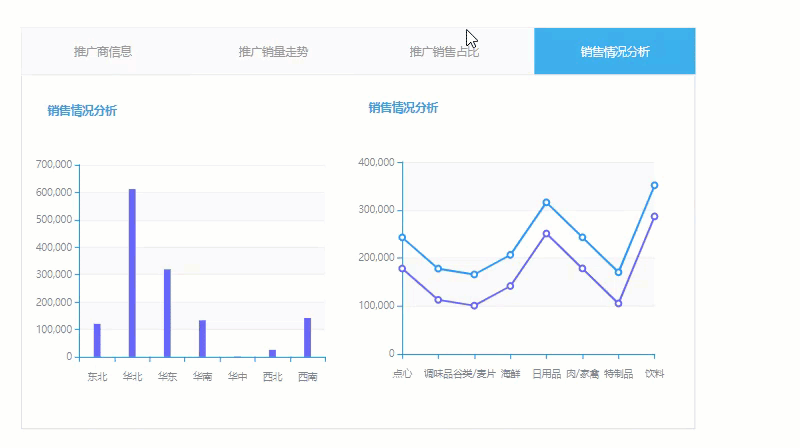Click the 华北 bar in the bar chart
Image resolution: width=800 pixels, height=448 pixels.
click(132, 273)
